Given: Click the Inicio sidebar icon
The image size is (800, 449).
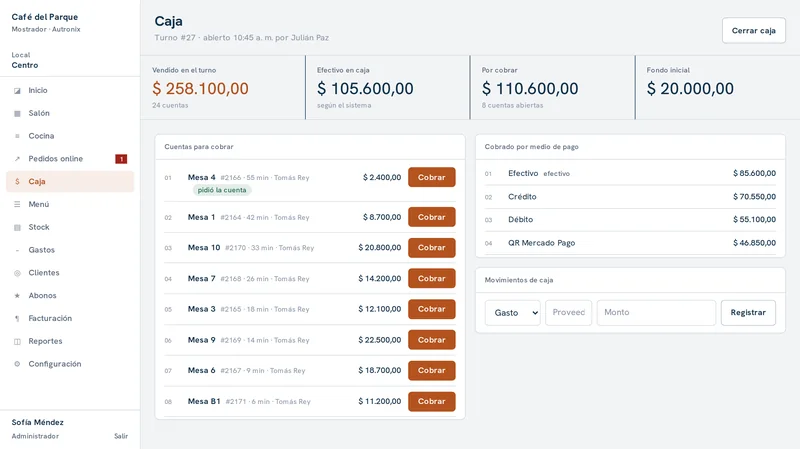Looking at the screenshot, I should coord(17,91).
